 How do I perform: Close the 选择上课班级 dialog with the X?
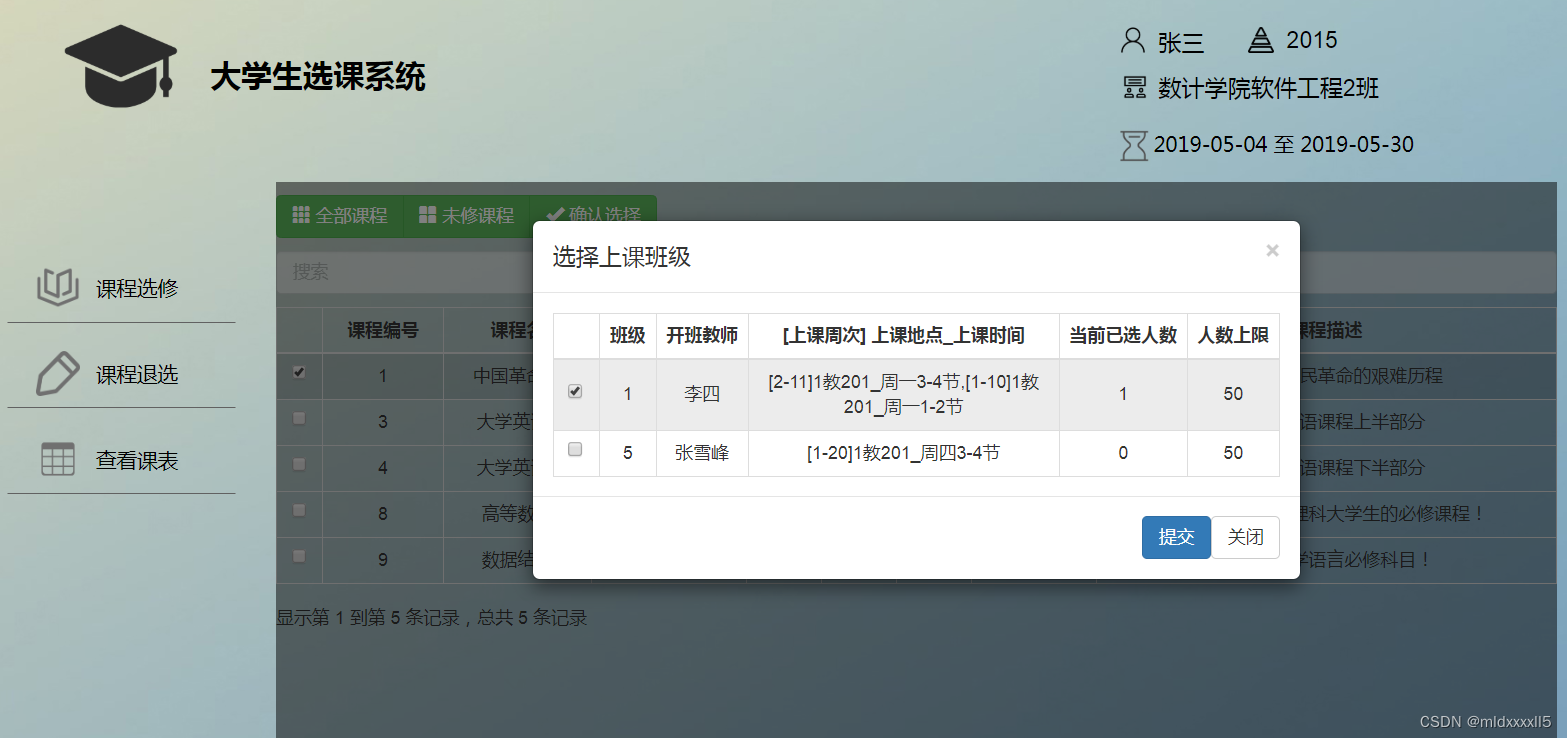click(x=1272, y=250)
